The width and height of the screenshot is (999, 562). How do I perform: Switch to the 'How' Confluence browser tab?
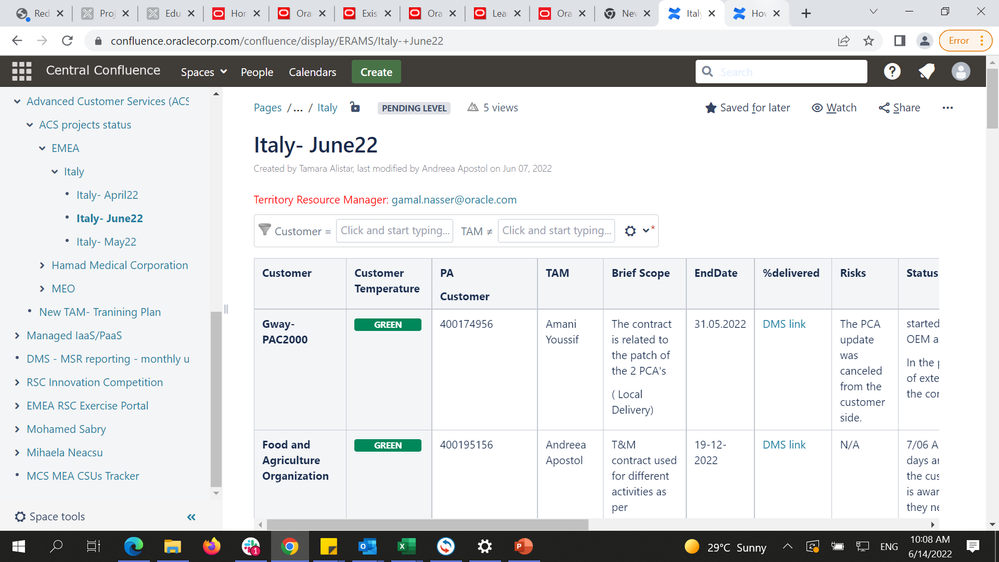pos(756,13)
